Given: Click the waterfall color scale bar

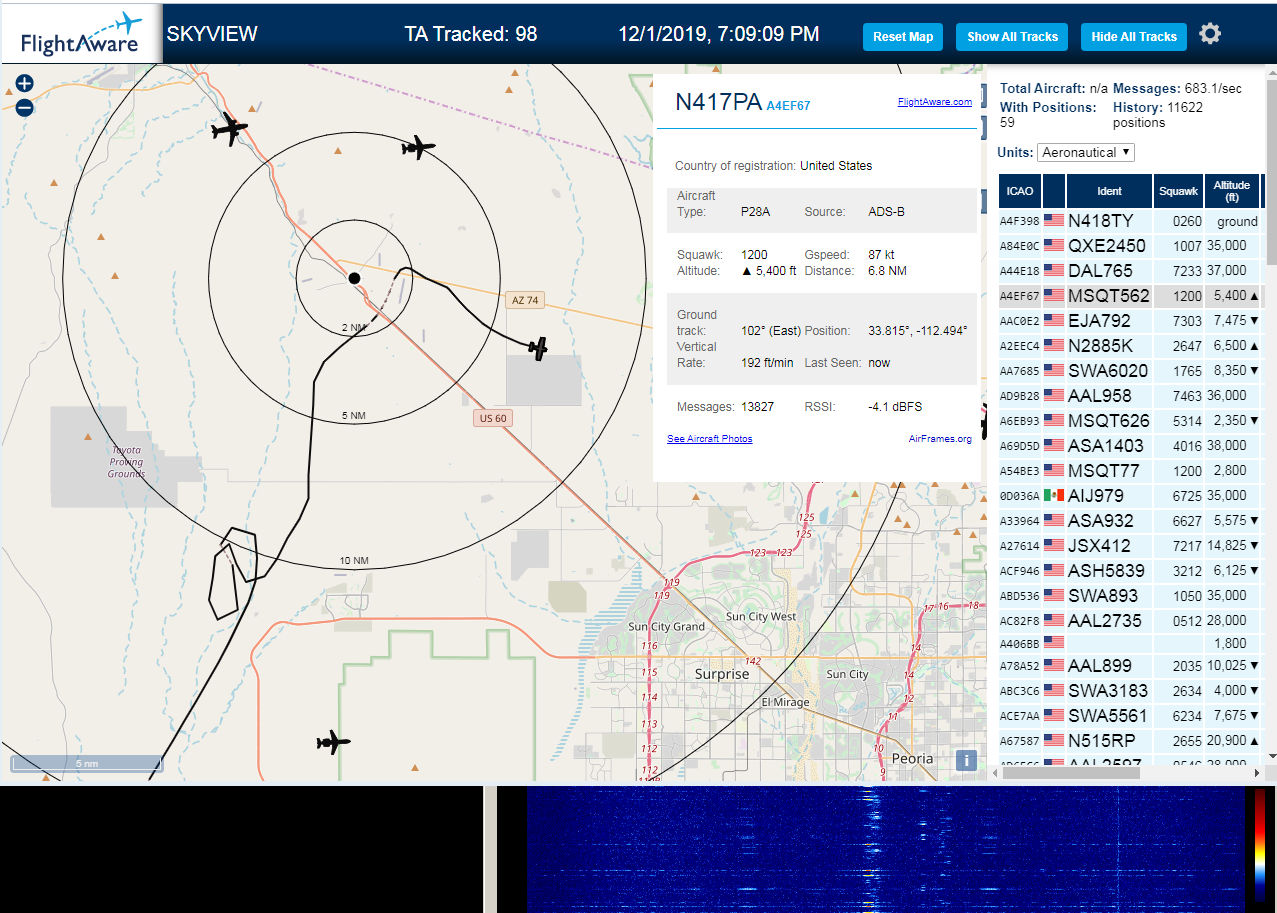Looking at the screenshot, I should [1260, 847].
